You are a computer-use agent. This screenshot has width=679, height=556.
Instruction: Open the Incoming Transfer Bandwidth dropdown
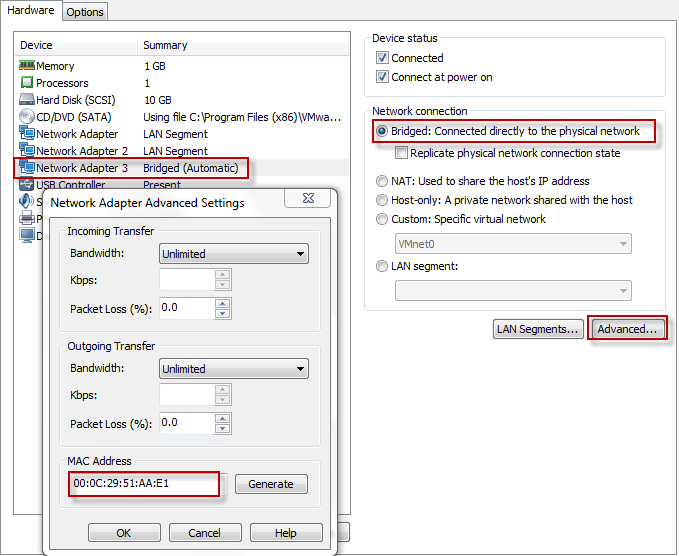coord(234,254)
